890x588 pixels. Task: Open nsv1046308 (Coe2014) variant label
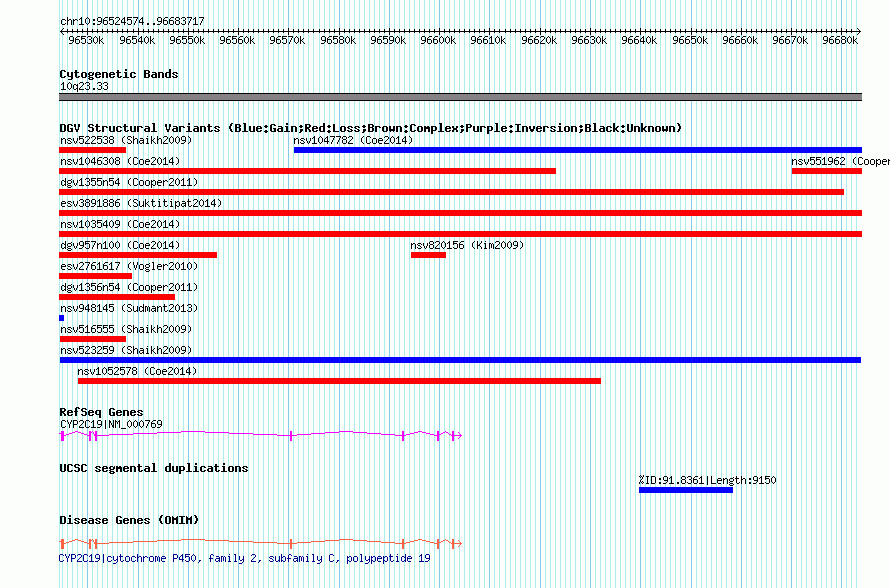(120, 161)
